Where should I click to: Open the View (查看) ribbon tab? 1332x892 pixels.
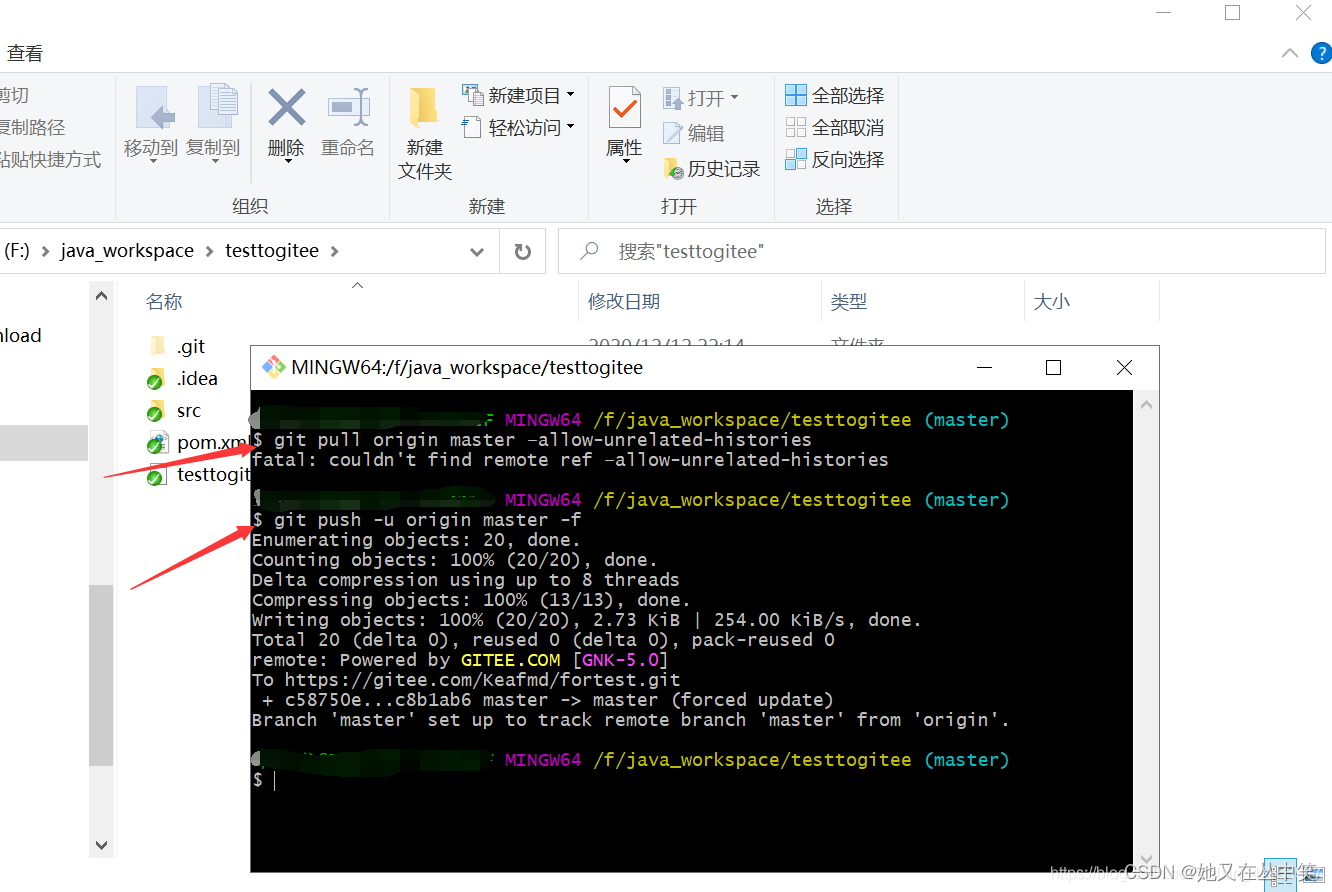click(25, 54)
